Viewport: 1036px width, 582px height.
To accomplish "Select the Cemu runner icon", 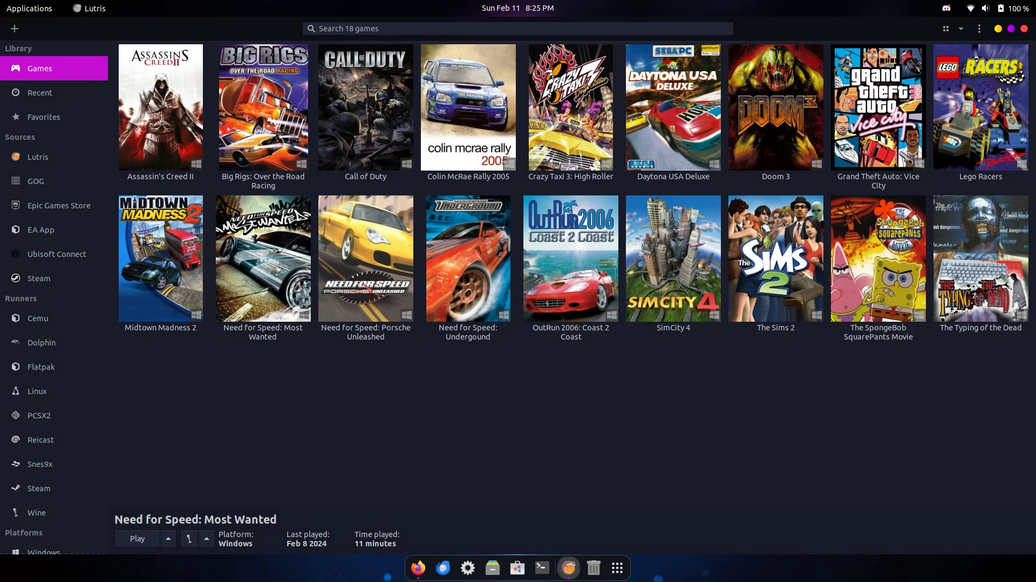I will (16, 318).
